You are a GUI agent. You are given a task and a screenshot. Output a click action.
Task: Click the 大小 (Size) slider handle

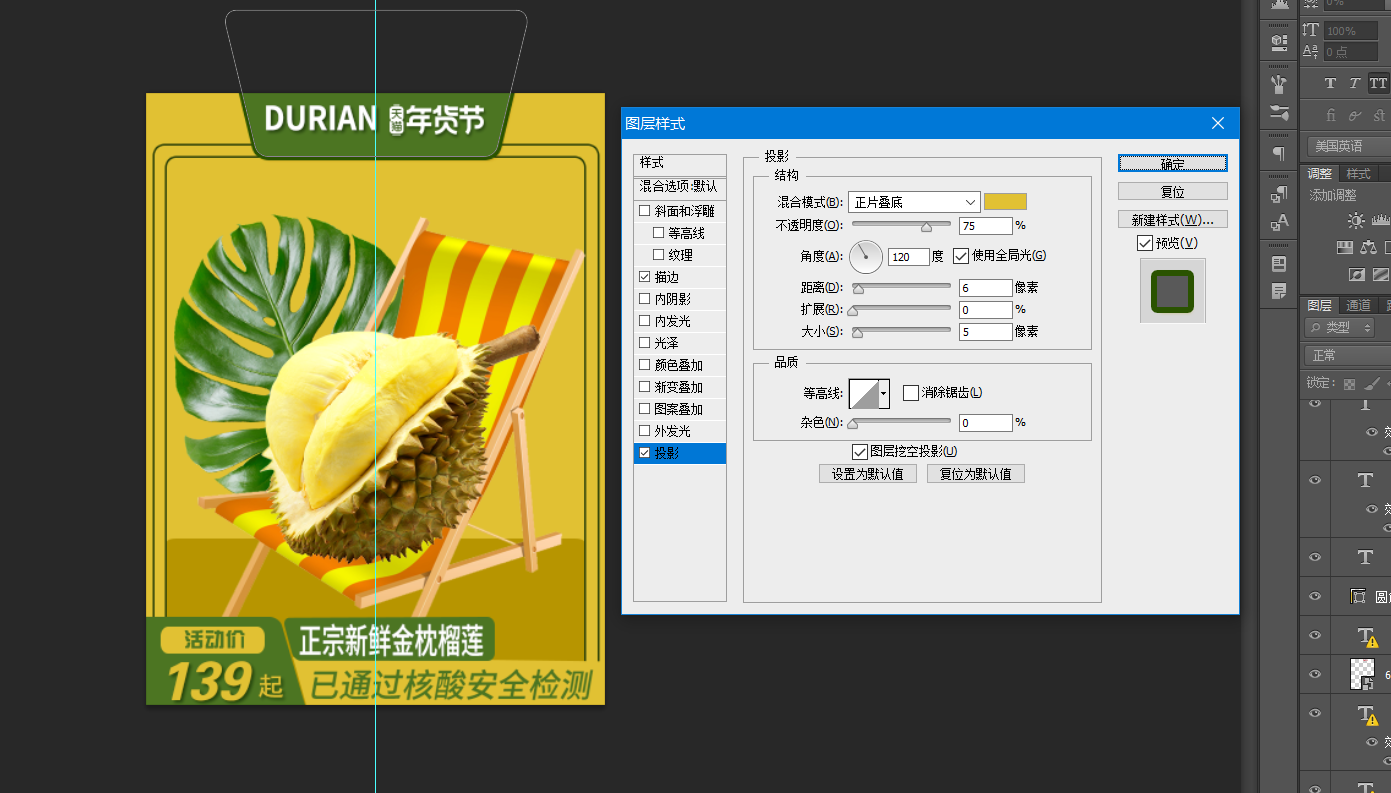(857, 333)
